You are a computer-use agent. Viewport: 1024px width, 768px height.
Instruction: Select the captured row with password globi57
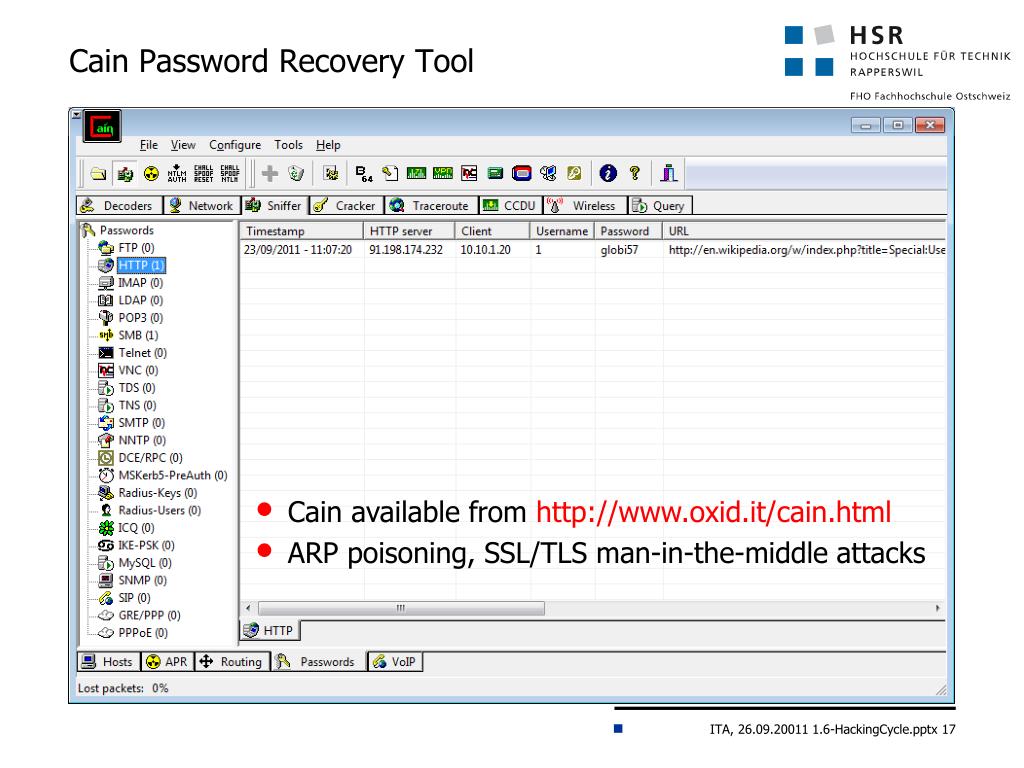(x=593, y=250)
